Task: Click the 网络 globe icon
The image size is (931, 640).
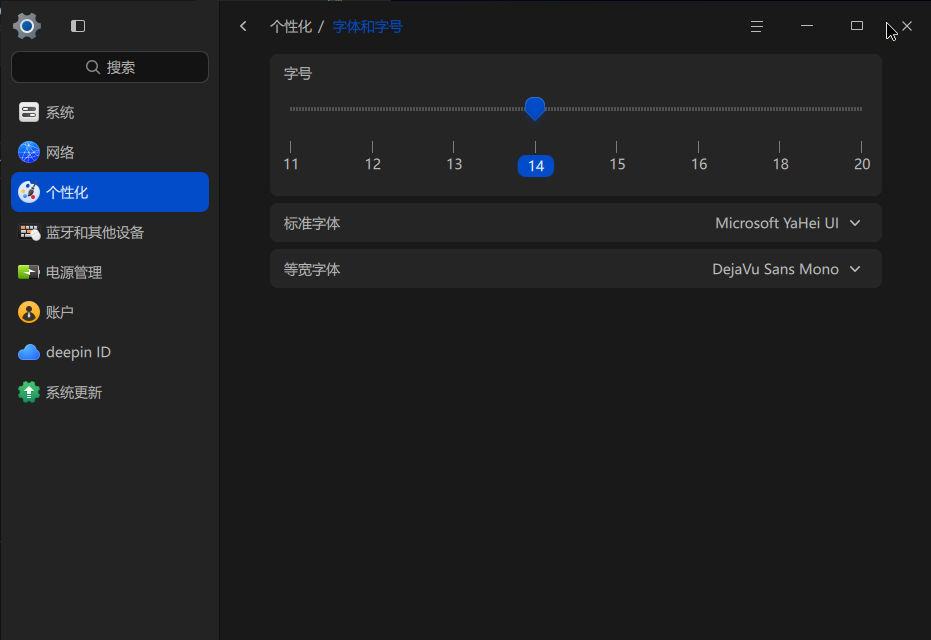Action: point(28,152)
